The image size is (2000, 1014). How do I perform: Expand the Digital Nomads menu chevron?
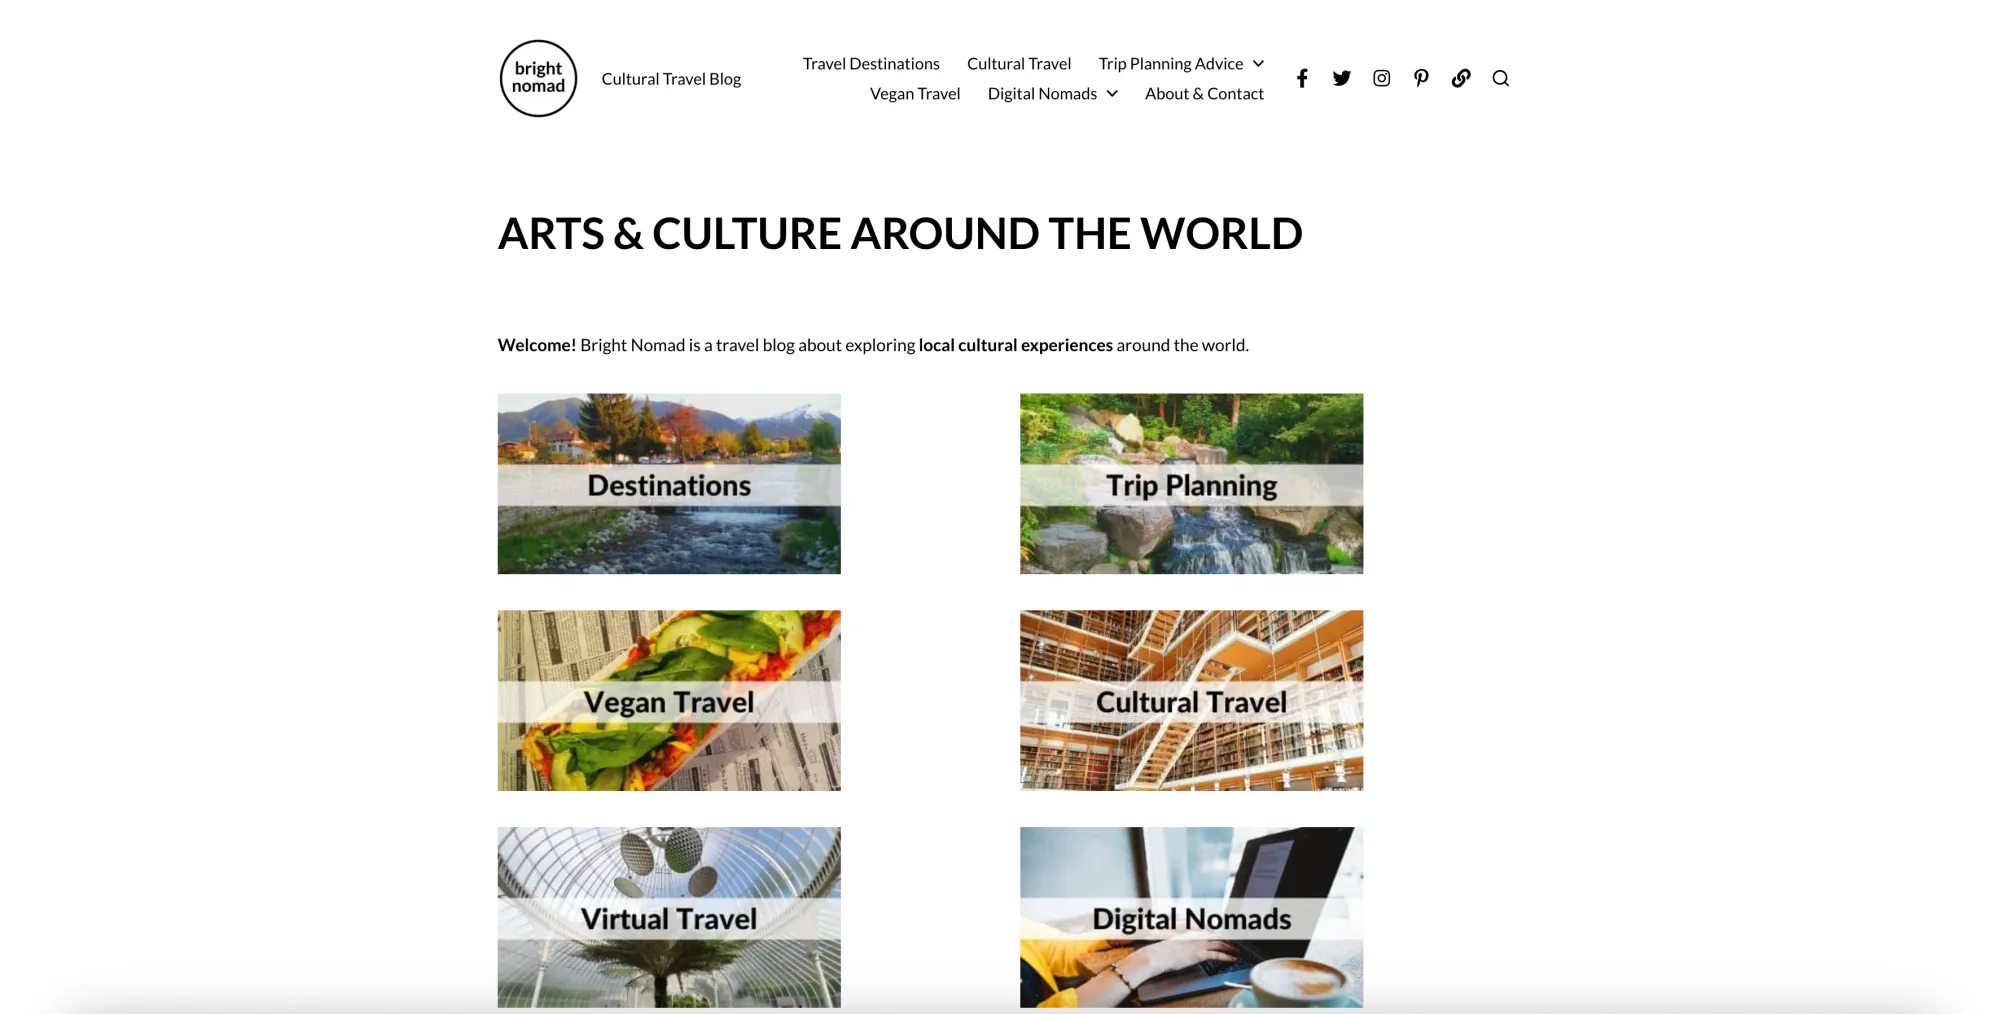(1112, 93)
